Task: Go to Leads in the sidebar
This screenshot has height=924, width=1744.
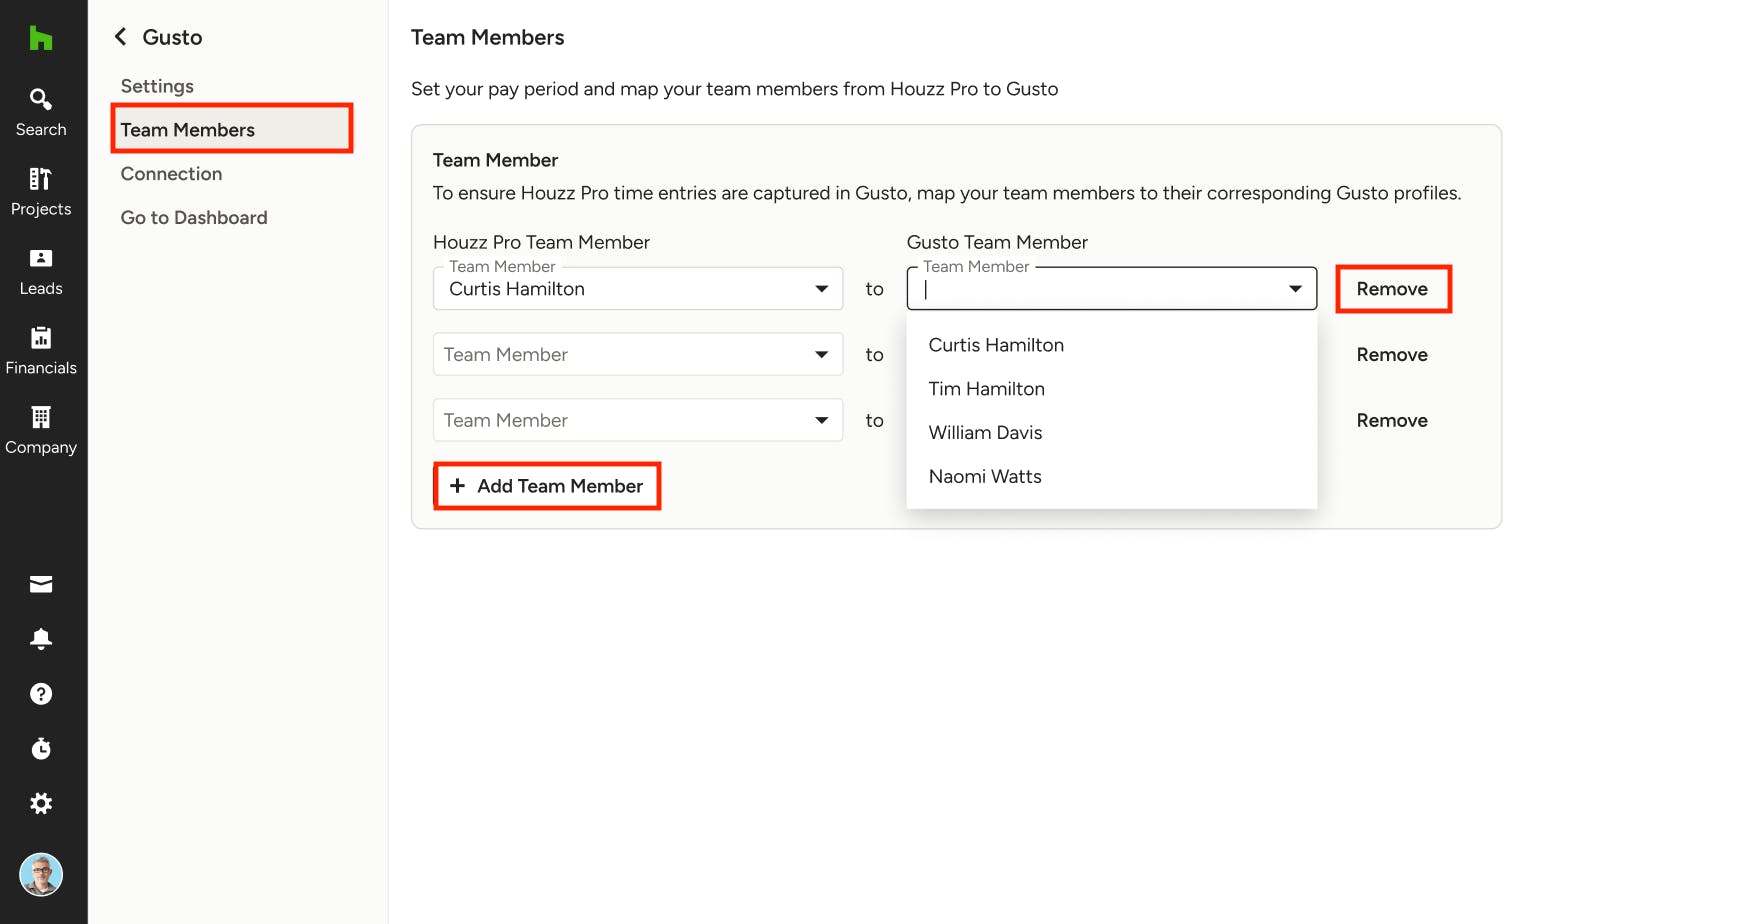Action: pos(41,272)
